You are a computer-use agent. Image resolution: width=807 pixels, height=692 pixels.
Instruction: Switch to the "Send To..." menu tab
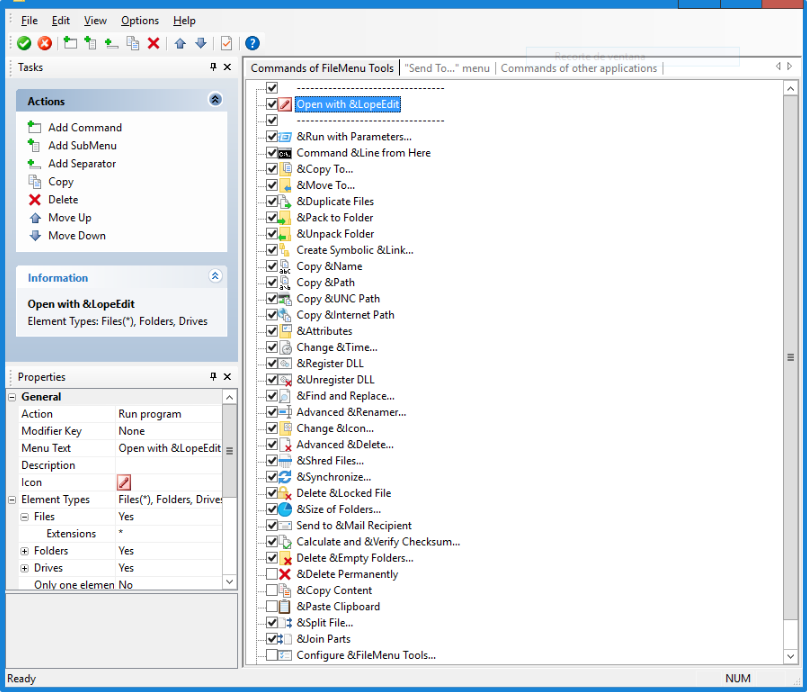[447, 68]
